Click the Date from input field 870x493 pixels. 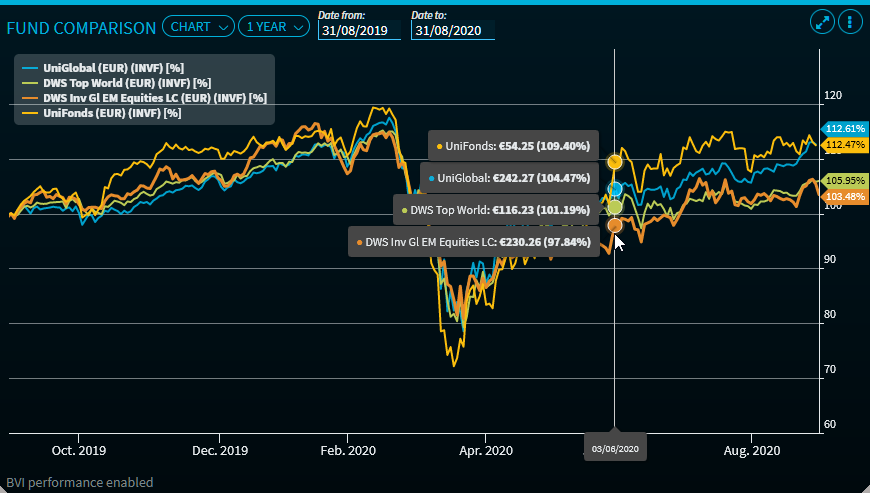pos(359,30)
